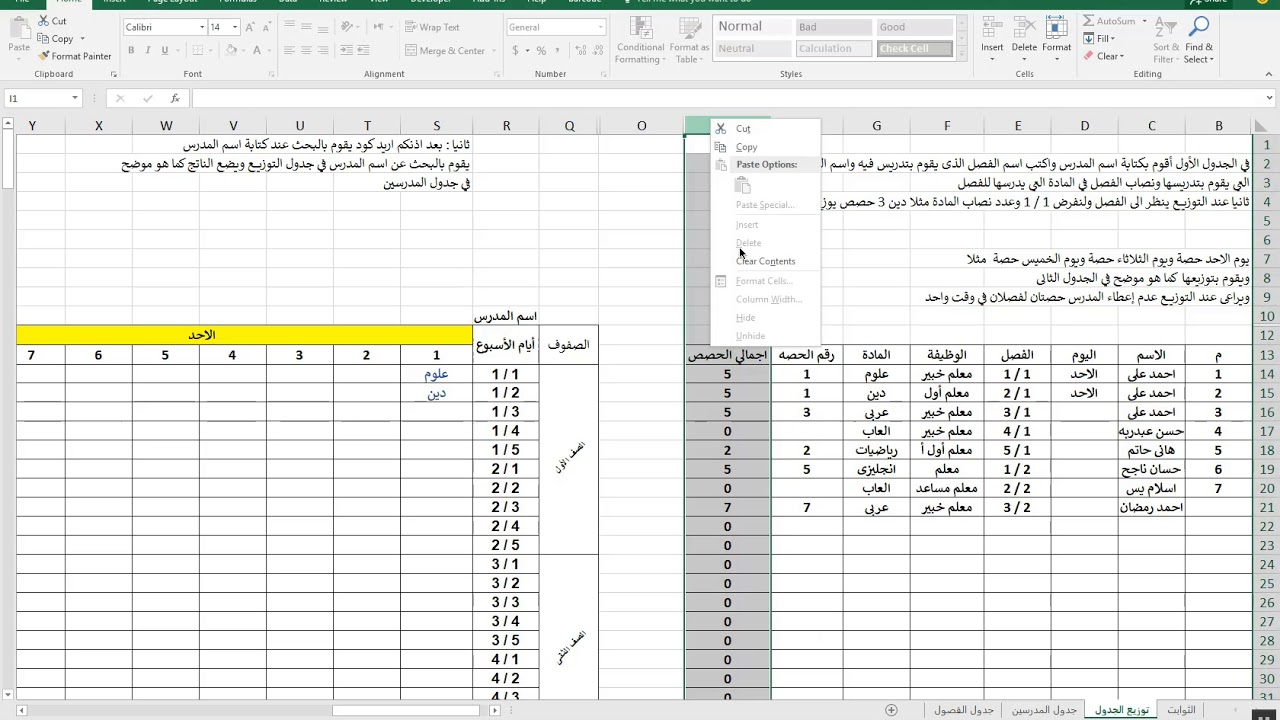Screen dimensions: 1280x720
Task: Click the Paste clipboard icon in ribbon
Action: (x=19, y=30)
